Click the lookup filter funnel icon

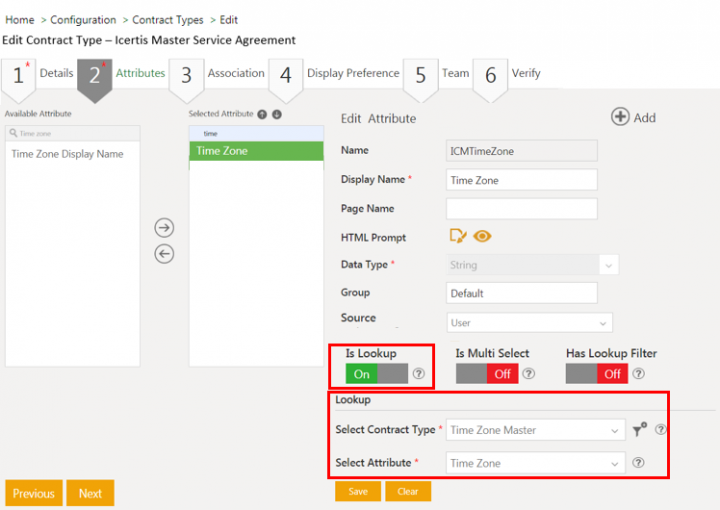(639, 430)
